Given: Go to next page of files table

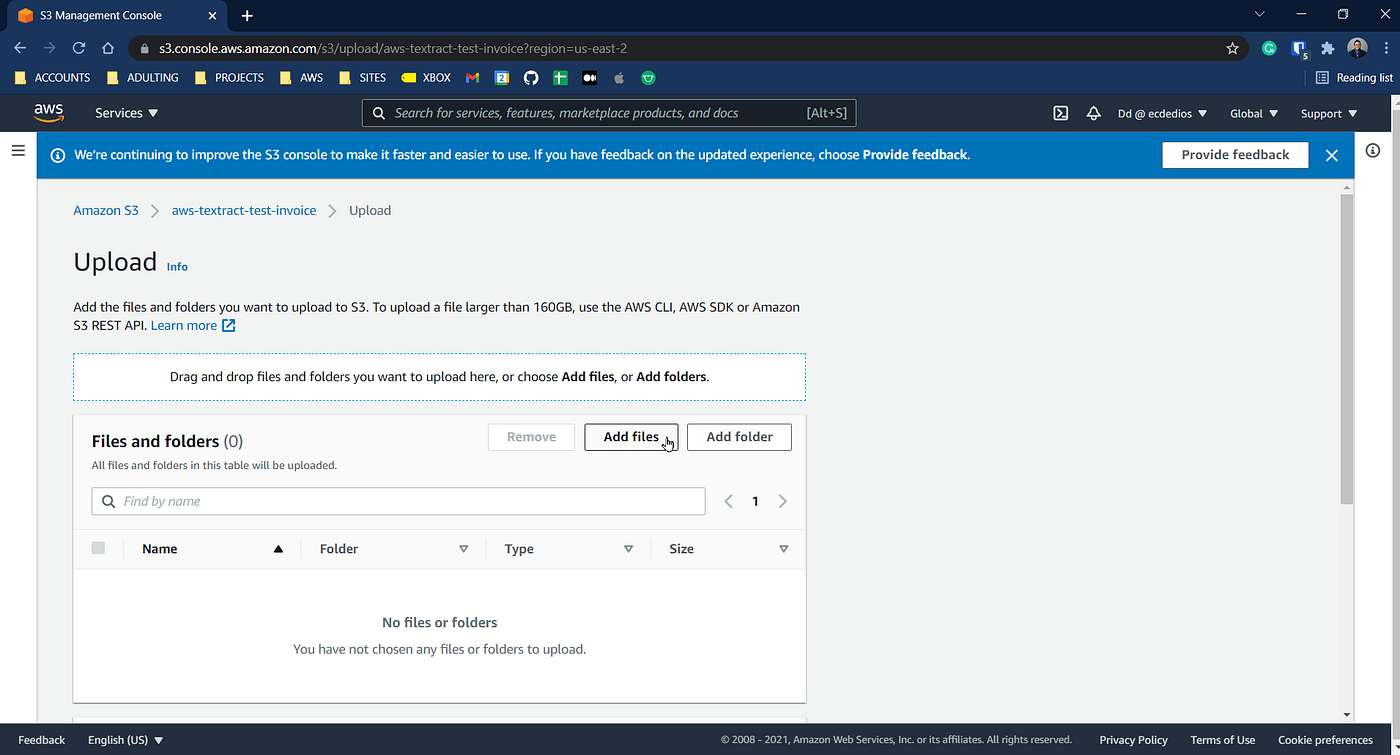Looking at the screenshot, I should [783, 501].
